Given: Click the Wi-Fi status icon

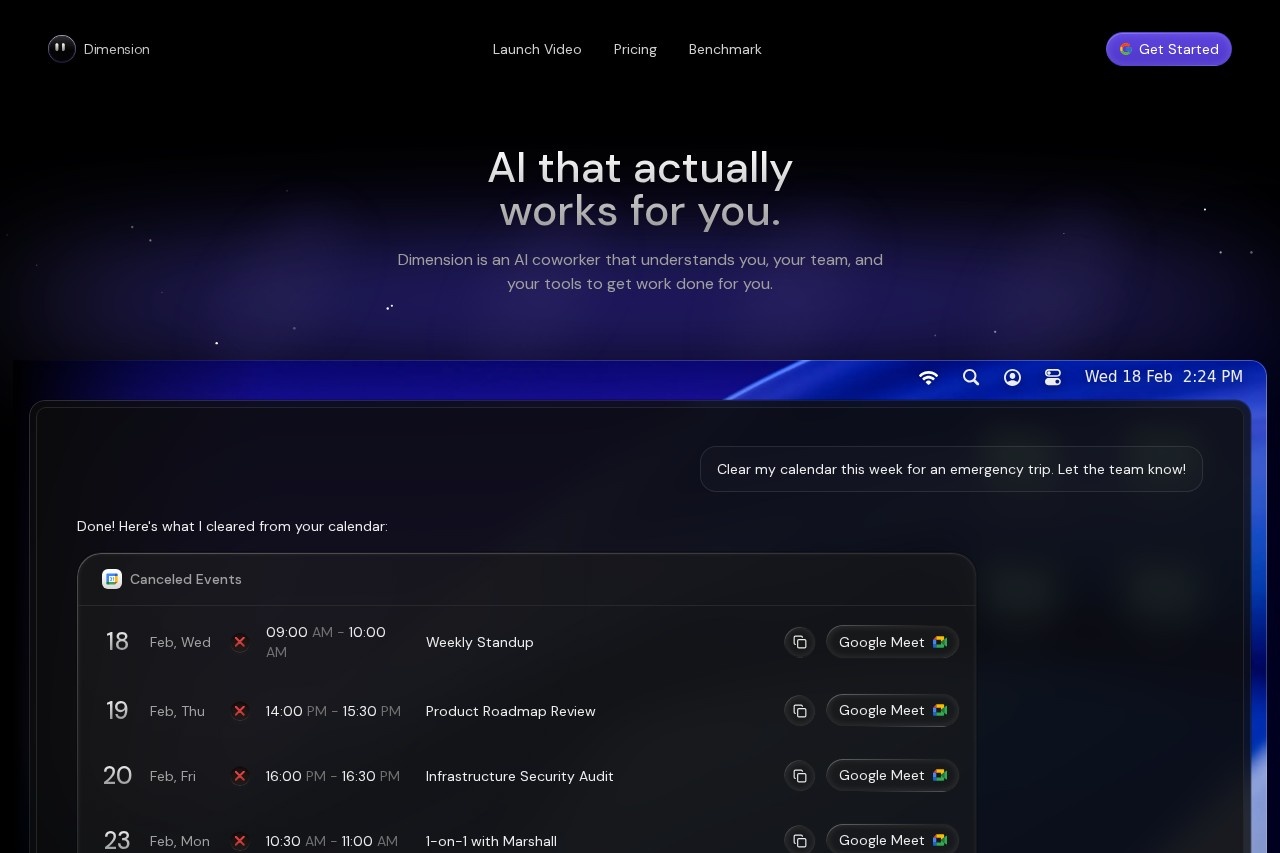Looking at the screenshot, I should [928, 377].
